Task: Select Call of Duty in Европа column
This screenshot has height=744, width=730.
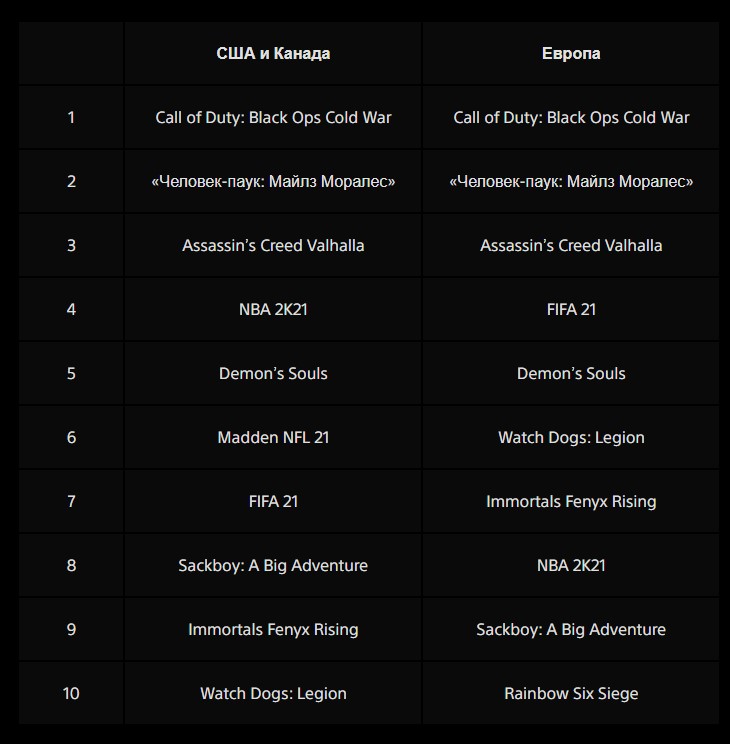Action: (571, 117)
